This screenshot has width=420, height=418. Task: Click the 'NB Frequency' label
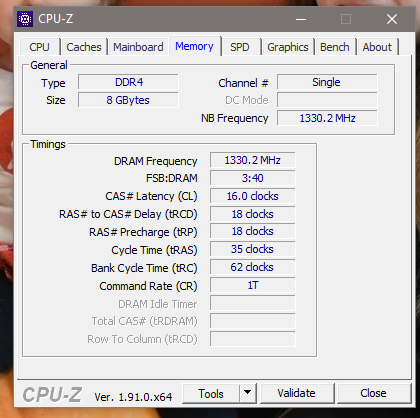click(235, 118)
